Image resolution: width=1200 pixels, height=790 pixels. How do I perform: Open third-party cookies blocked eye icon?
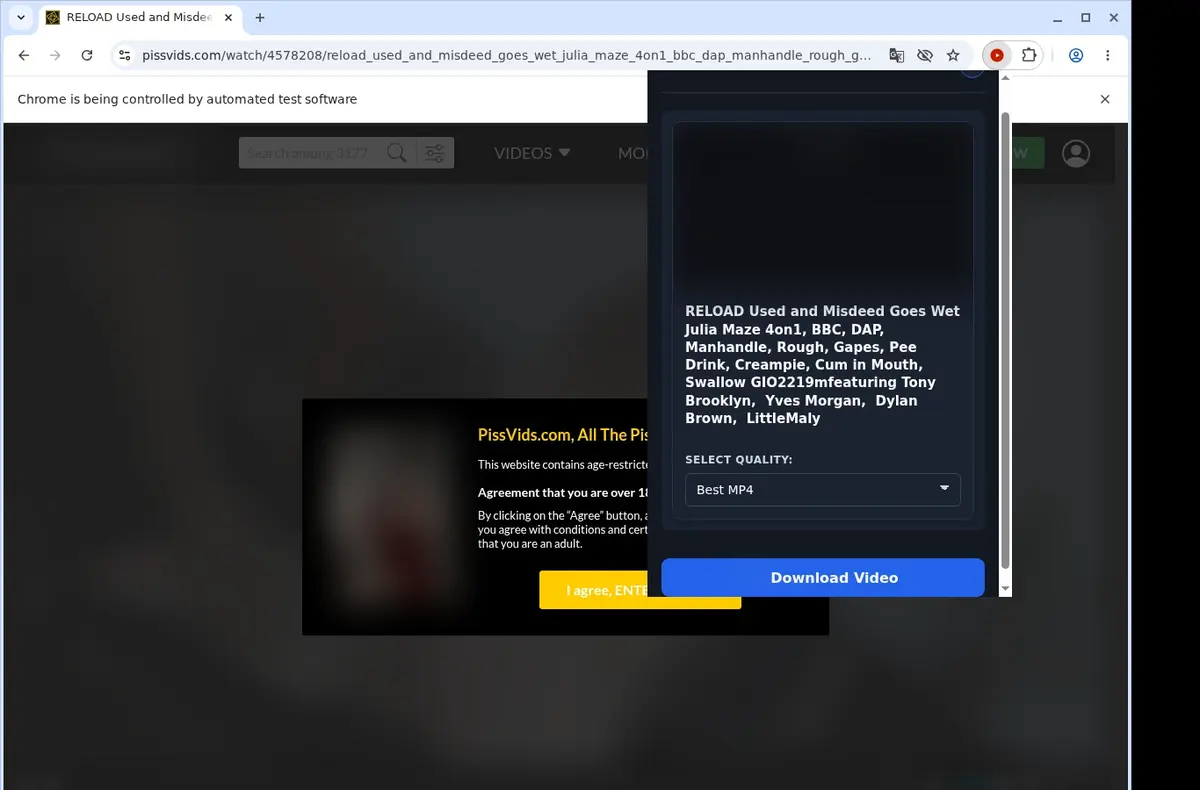click(925, 56)
